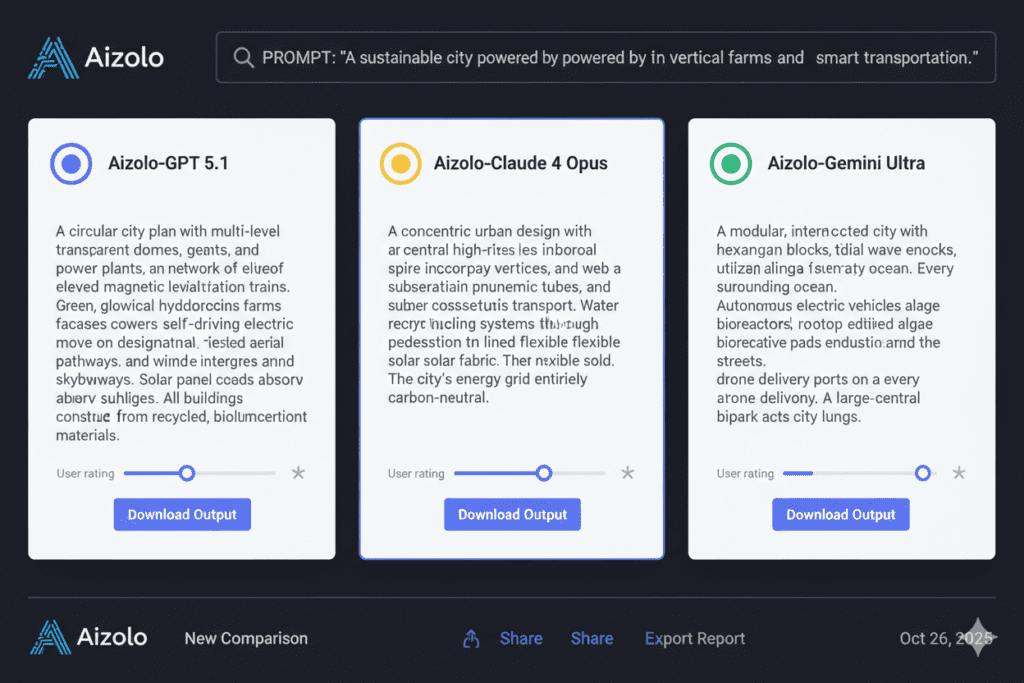
Task: Click the Aizolo logo in the footer
Action: tap(88, 637)
